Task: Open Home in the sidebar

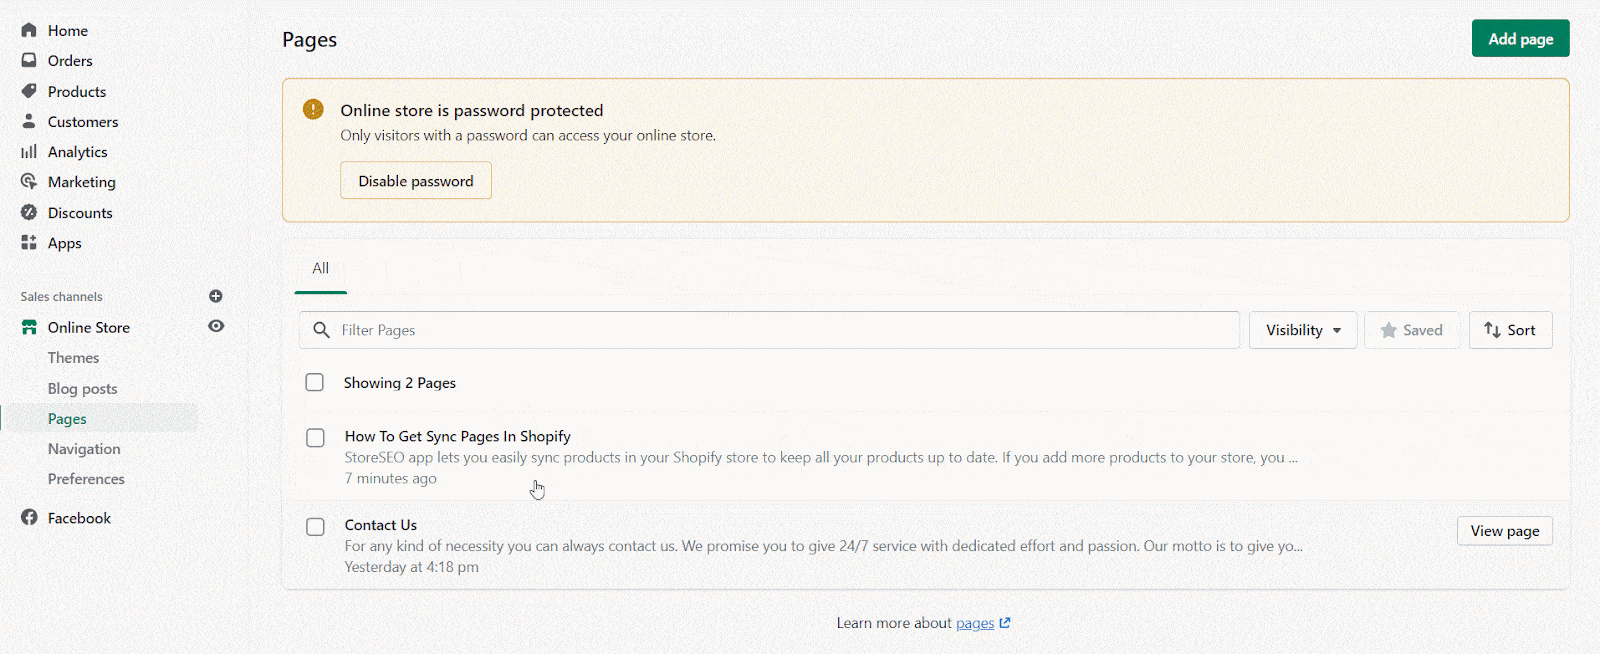Action: click(x=67, y=30)
